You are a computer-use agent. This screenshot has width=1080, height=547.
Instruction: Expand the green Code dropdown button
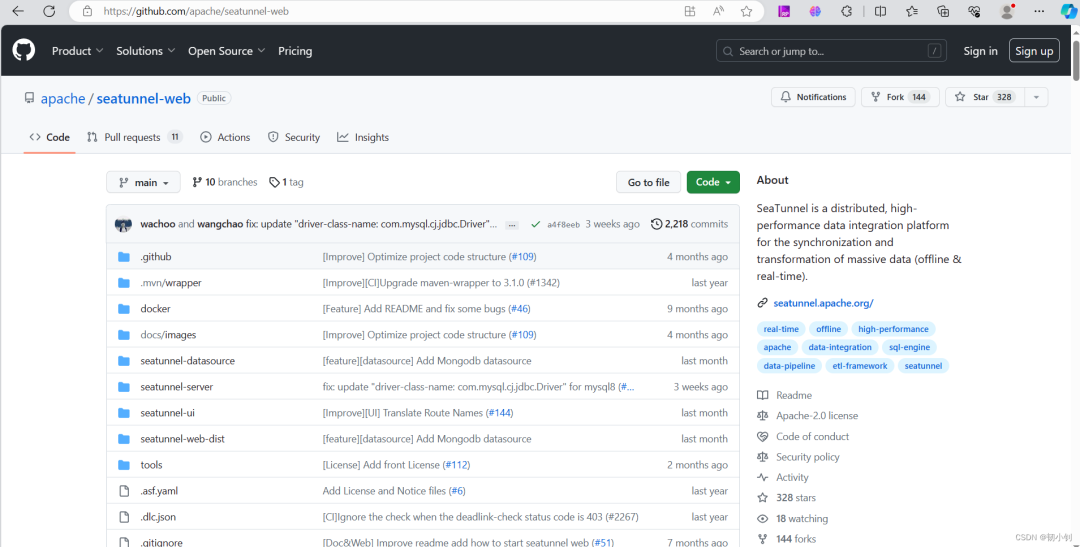[713, 182]
